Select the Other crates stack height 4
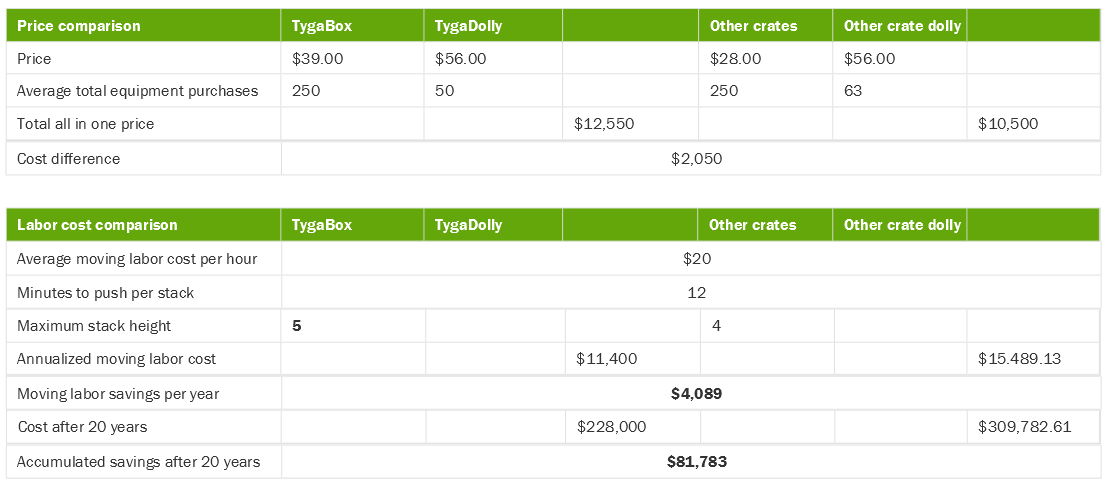Screen dimensions: 1107x487 (x=716, y=327)
